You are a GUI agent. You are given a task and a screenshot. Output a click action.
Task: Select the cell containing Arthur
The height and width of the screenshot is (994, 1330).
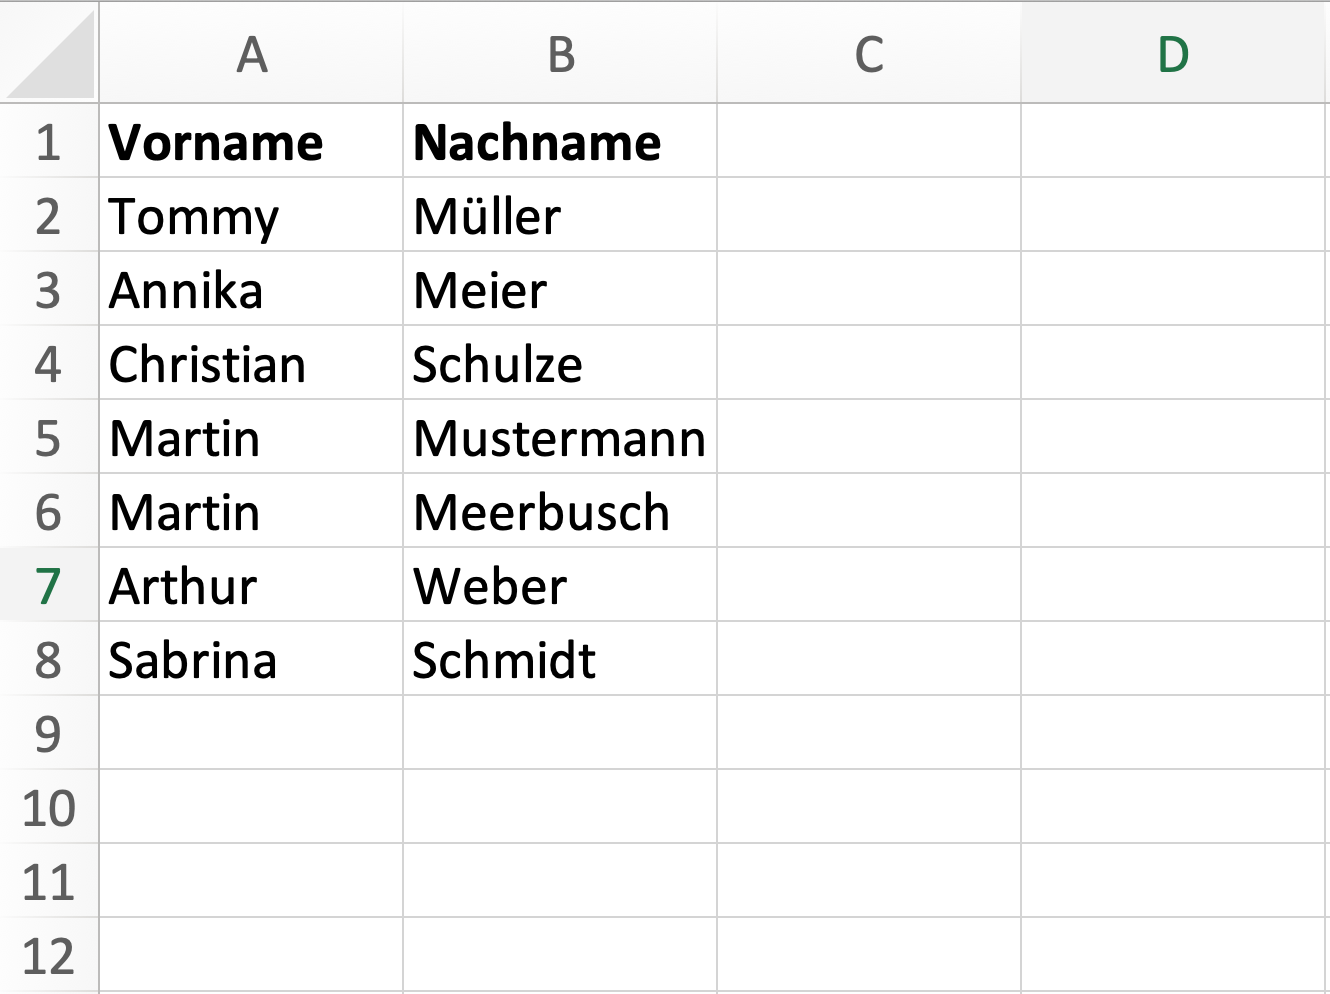tap(251, 586)
